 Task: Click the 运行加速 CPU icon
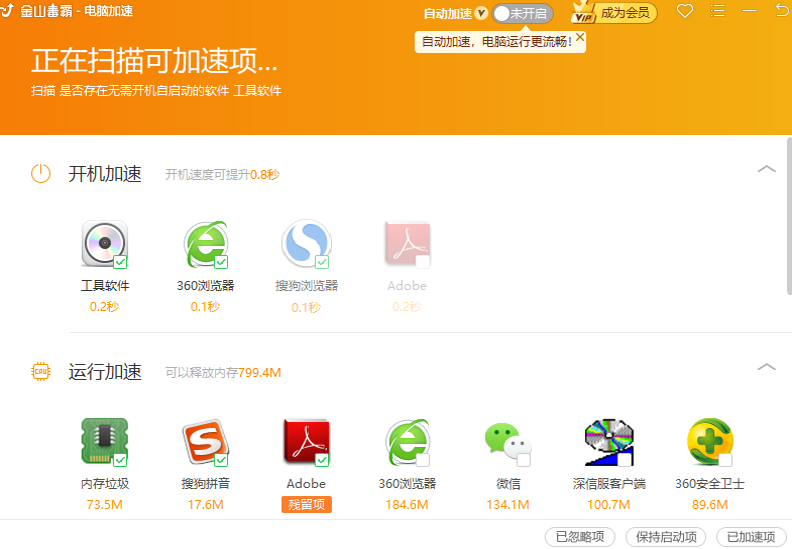[41, 372]
